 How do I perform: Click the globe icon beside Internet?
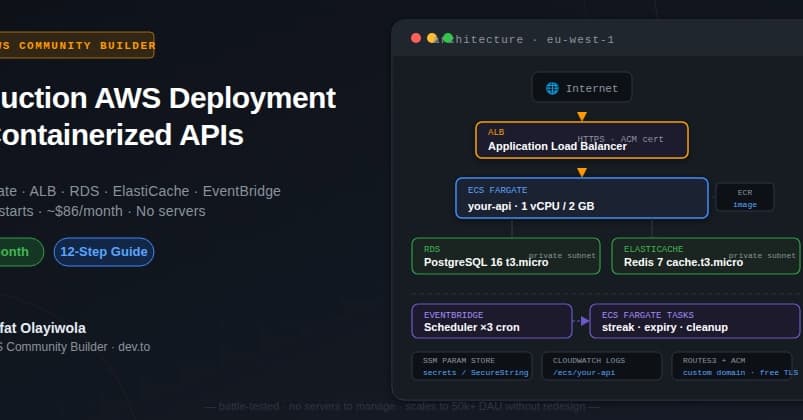[552, 88]
